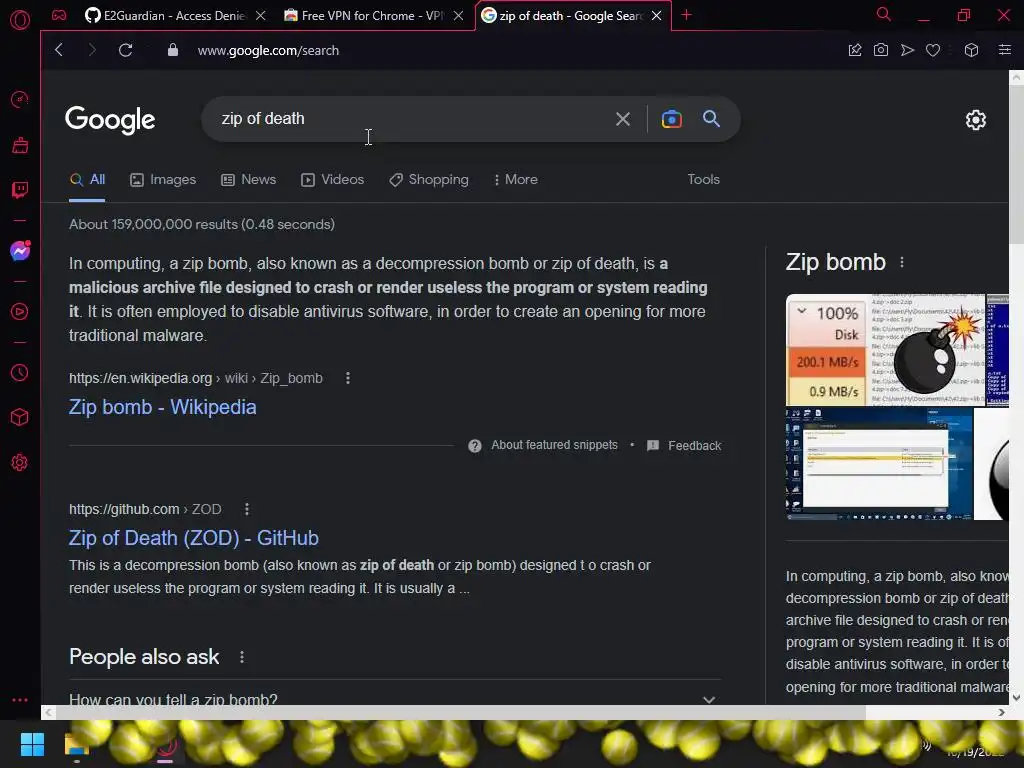This screenshot has width=1024, height=768.
Task: Switch to Videos results
Action: tap(332, 180)
